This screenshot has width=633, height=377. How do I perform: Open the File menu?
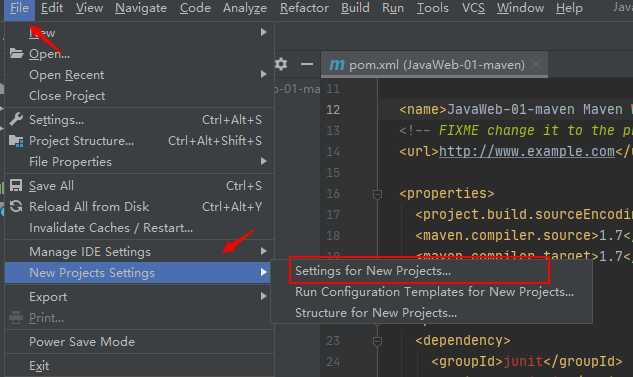pos(19,8)
